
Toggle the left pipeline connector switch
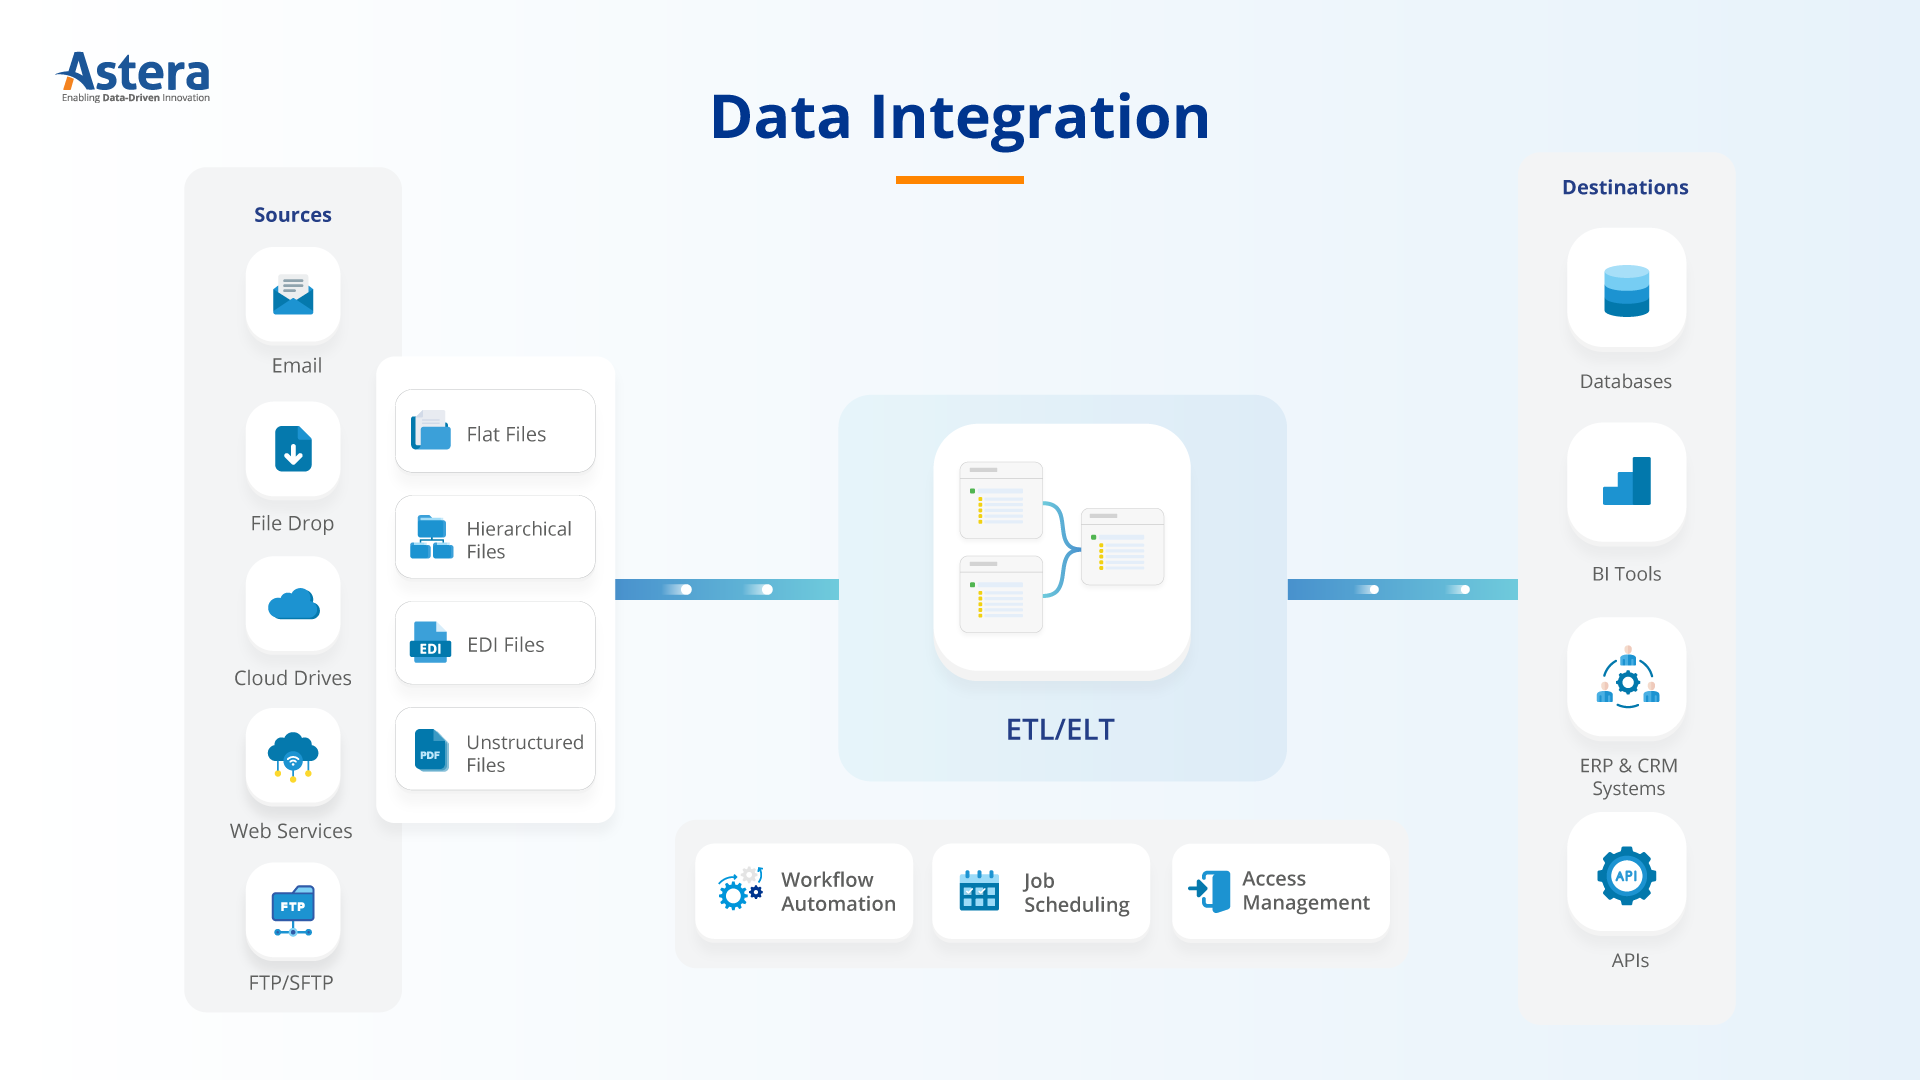[x=682, y=588]
